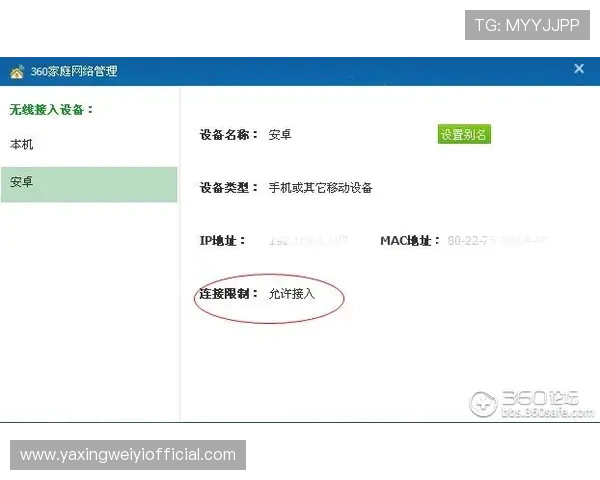600x480 pixels.
Task: Click the 连接限制 label
Action: tap(228, 294)
